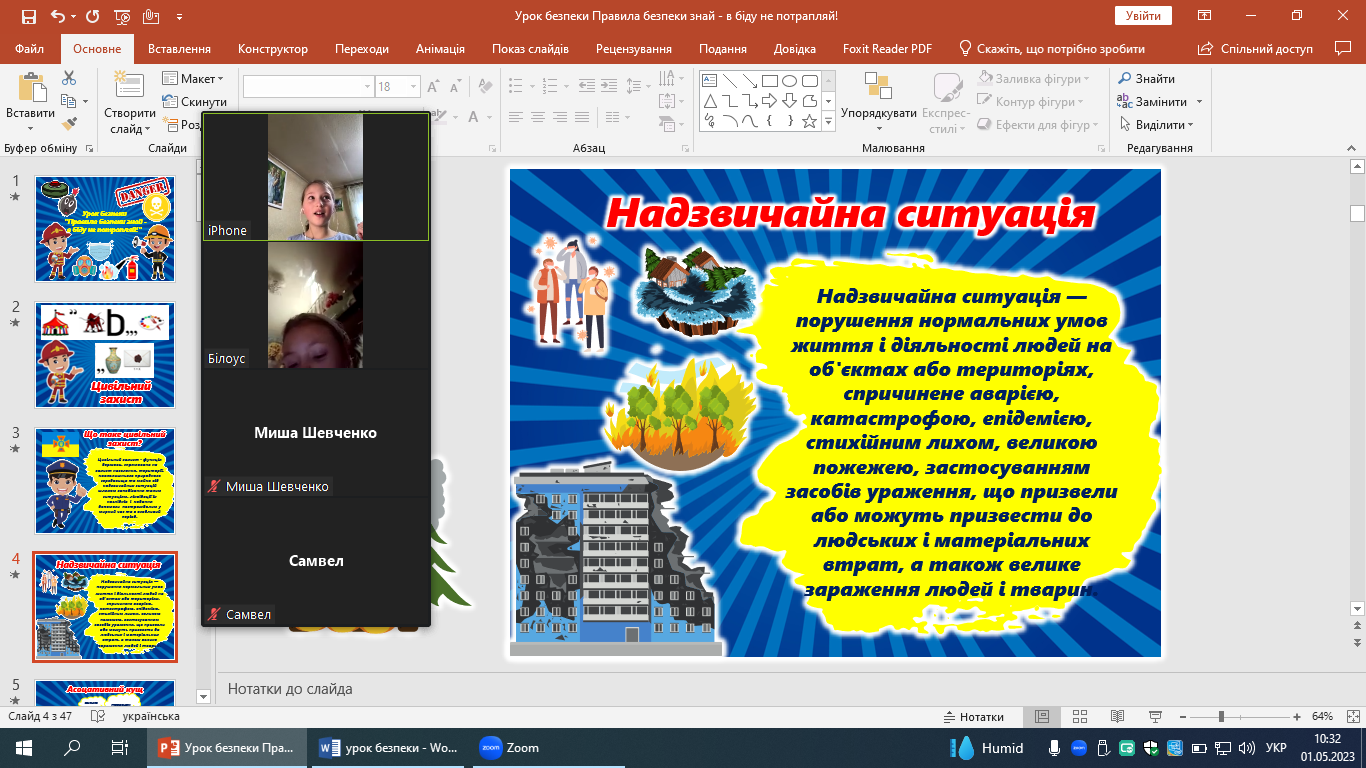The image size is (1366, 768).
Task: Expand the Вставити paste options arrow
Action: point(30,128)
